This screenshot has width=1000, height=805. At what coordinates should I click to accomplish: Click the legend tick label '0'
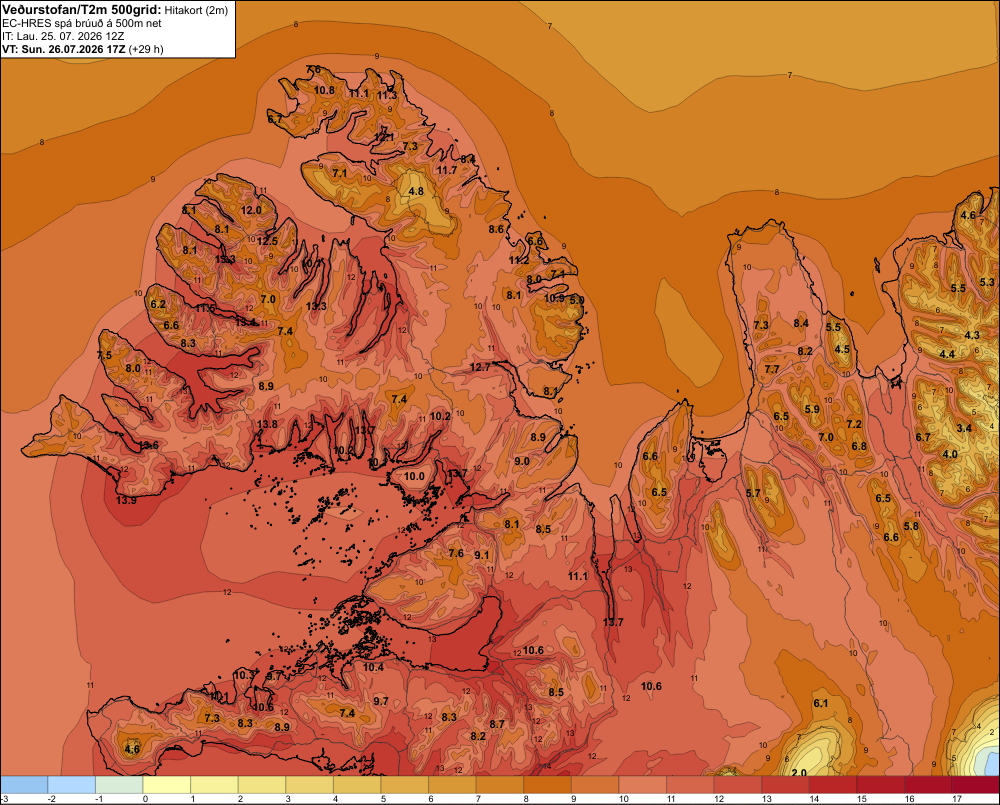[146, 799]
